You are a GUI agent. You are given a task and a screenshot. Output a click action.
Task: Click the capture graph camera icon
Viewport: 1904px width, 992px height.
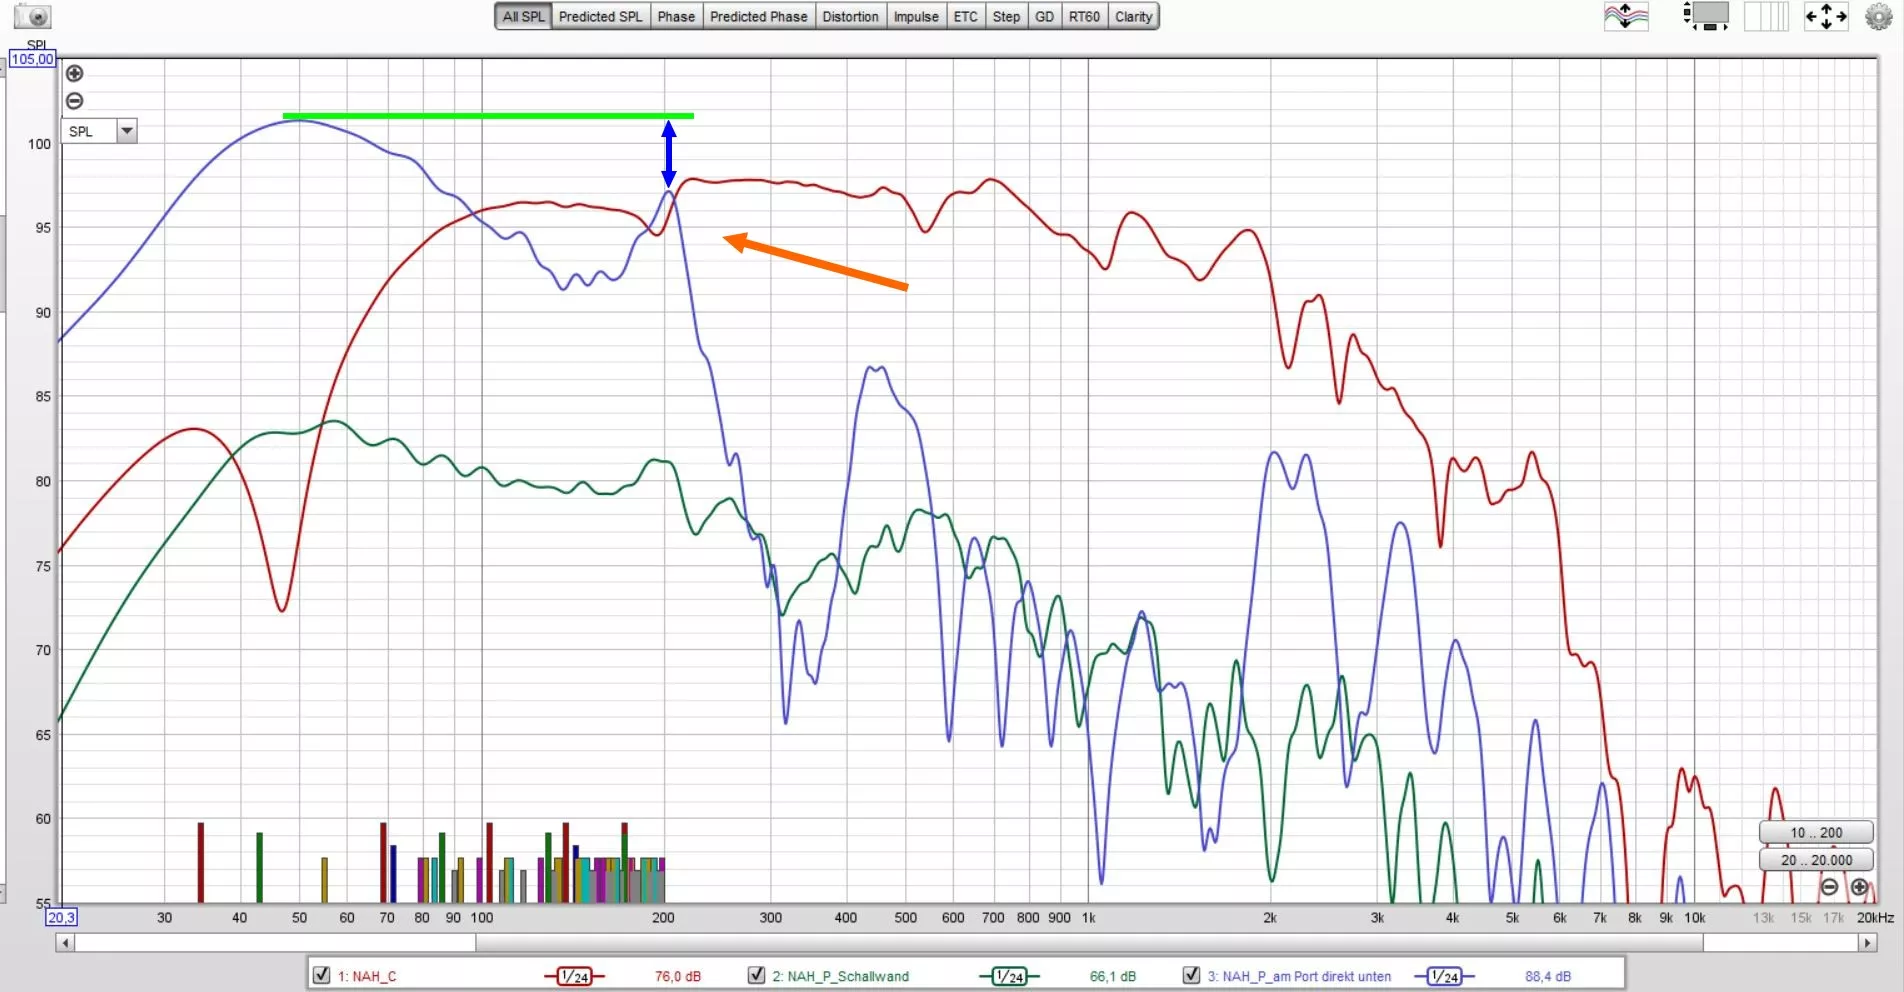click(x=32, y=17)
